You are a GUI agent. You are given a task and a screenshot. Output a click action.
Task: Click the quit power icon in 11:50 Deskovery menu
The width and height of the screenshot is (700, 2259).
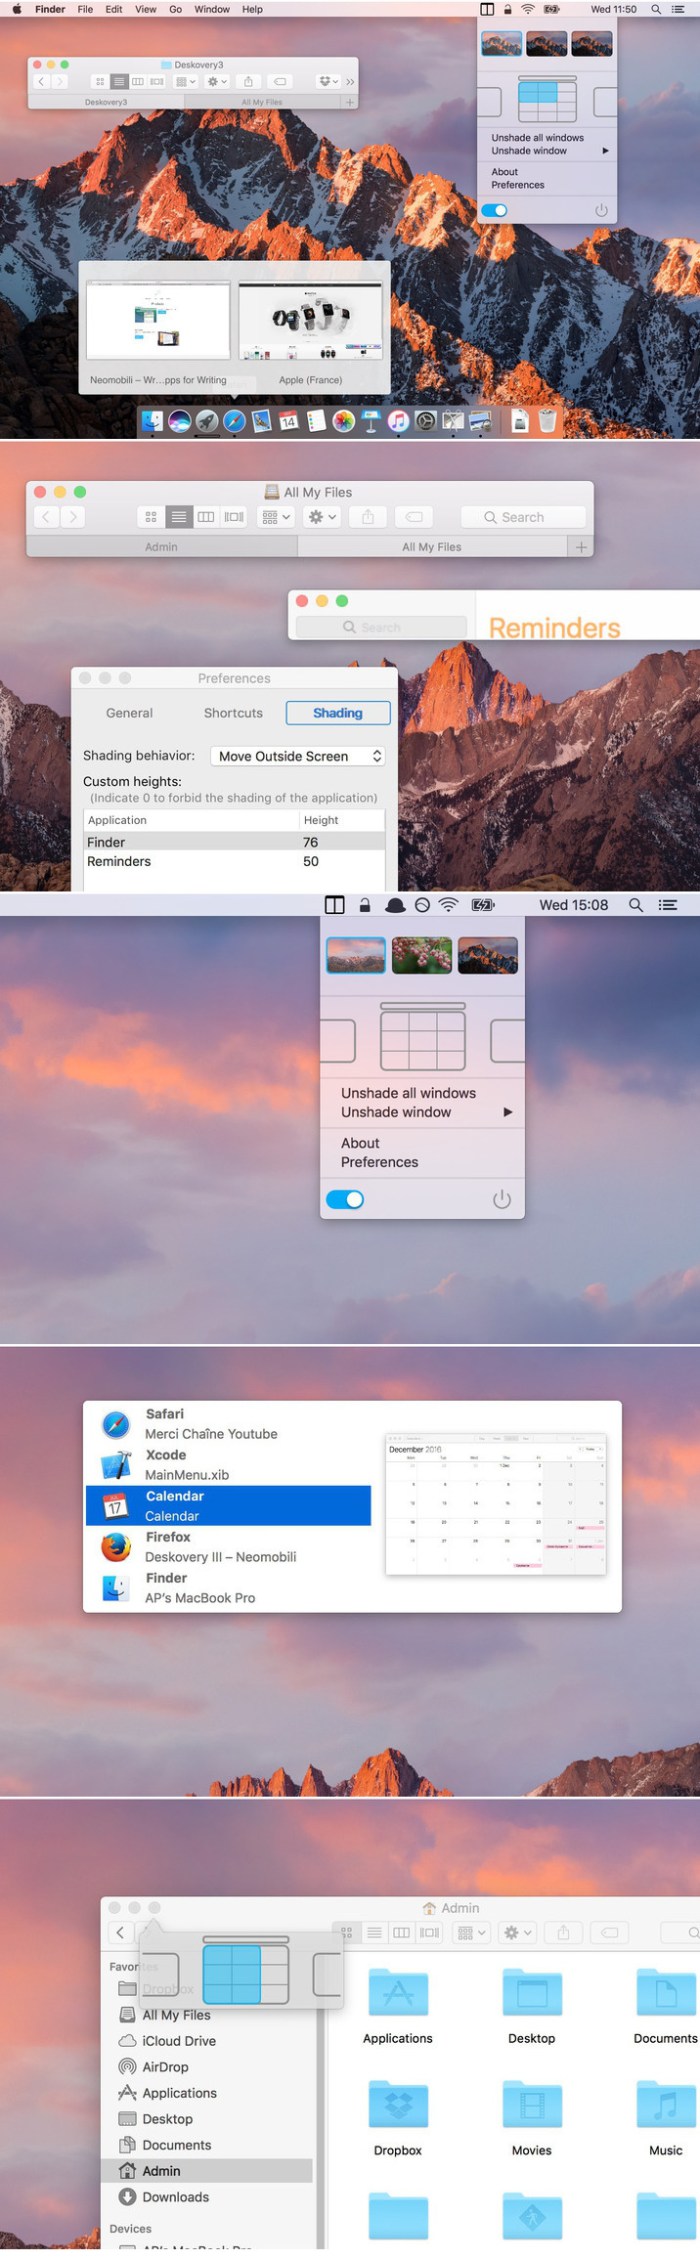(x=601, y=211)
